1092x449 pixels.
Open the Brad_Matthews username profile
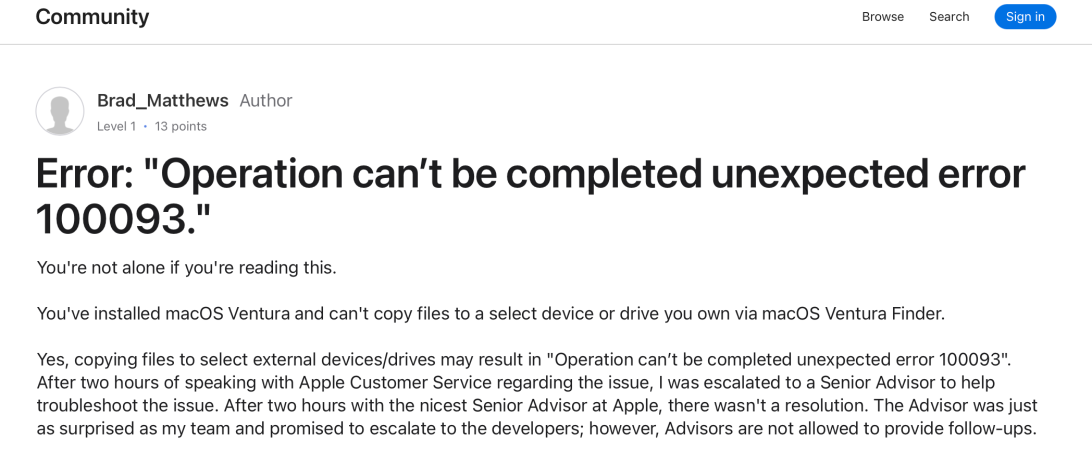(163, 101)
